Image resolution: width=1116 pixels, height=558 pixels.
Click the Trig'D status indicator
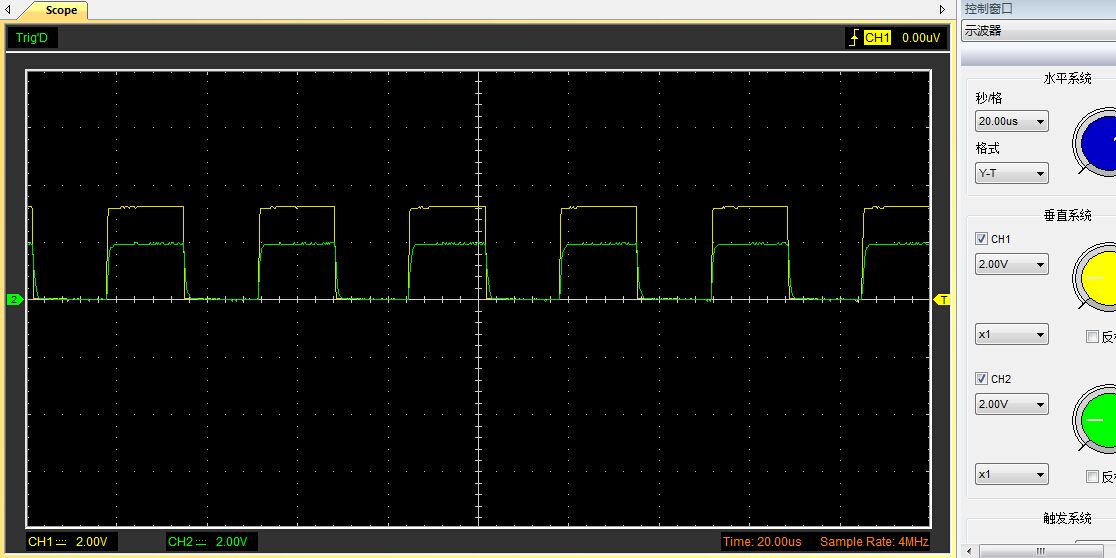tap(31, 38)
